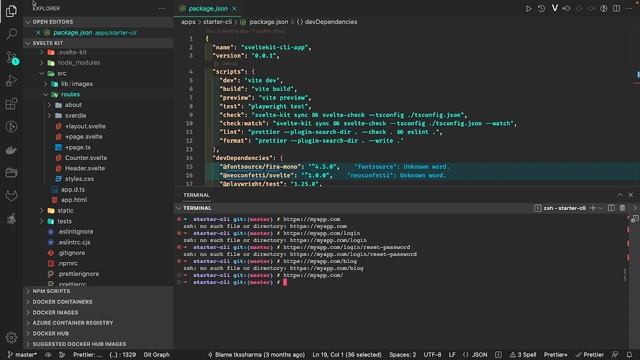Open the Explorer view in activity bar
Viewport: 640px width, 360px height.
pos(11,11)
